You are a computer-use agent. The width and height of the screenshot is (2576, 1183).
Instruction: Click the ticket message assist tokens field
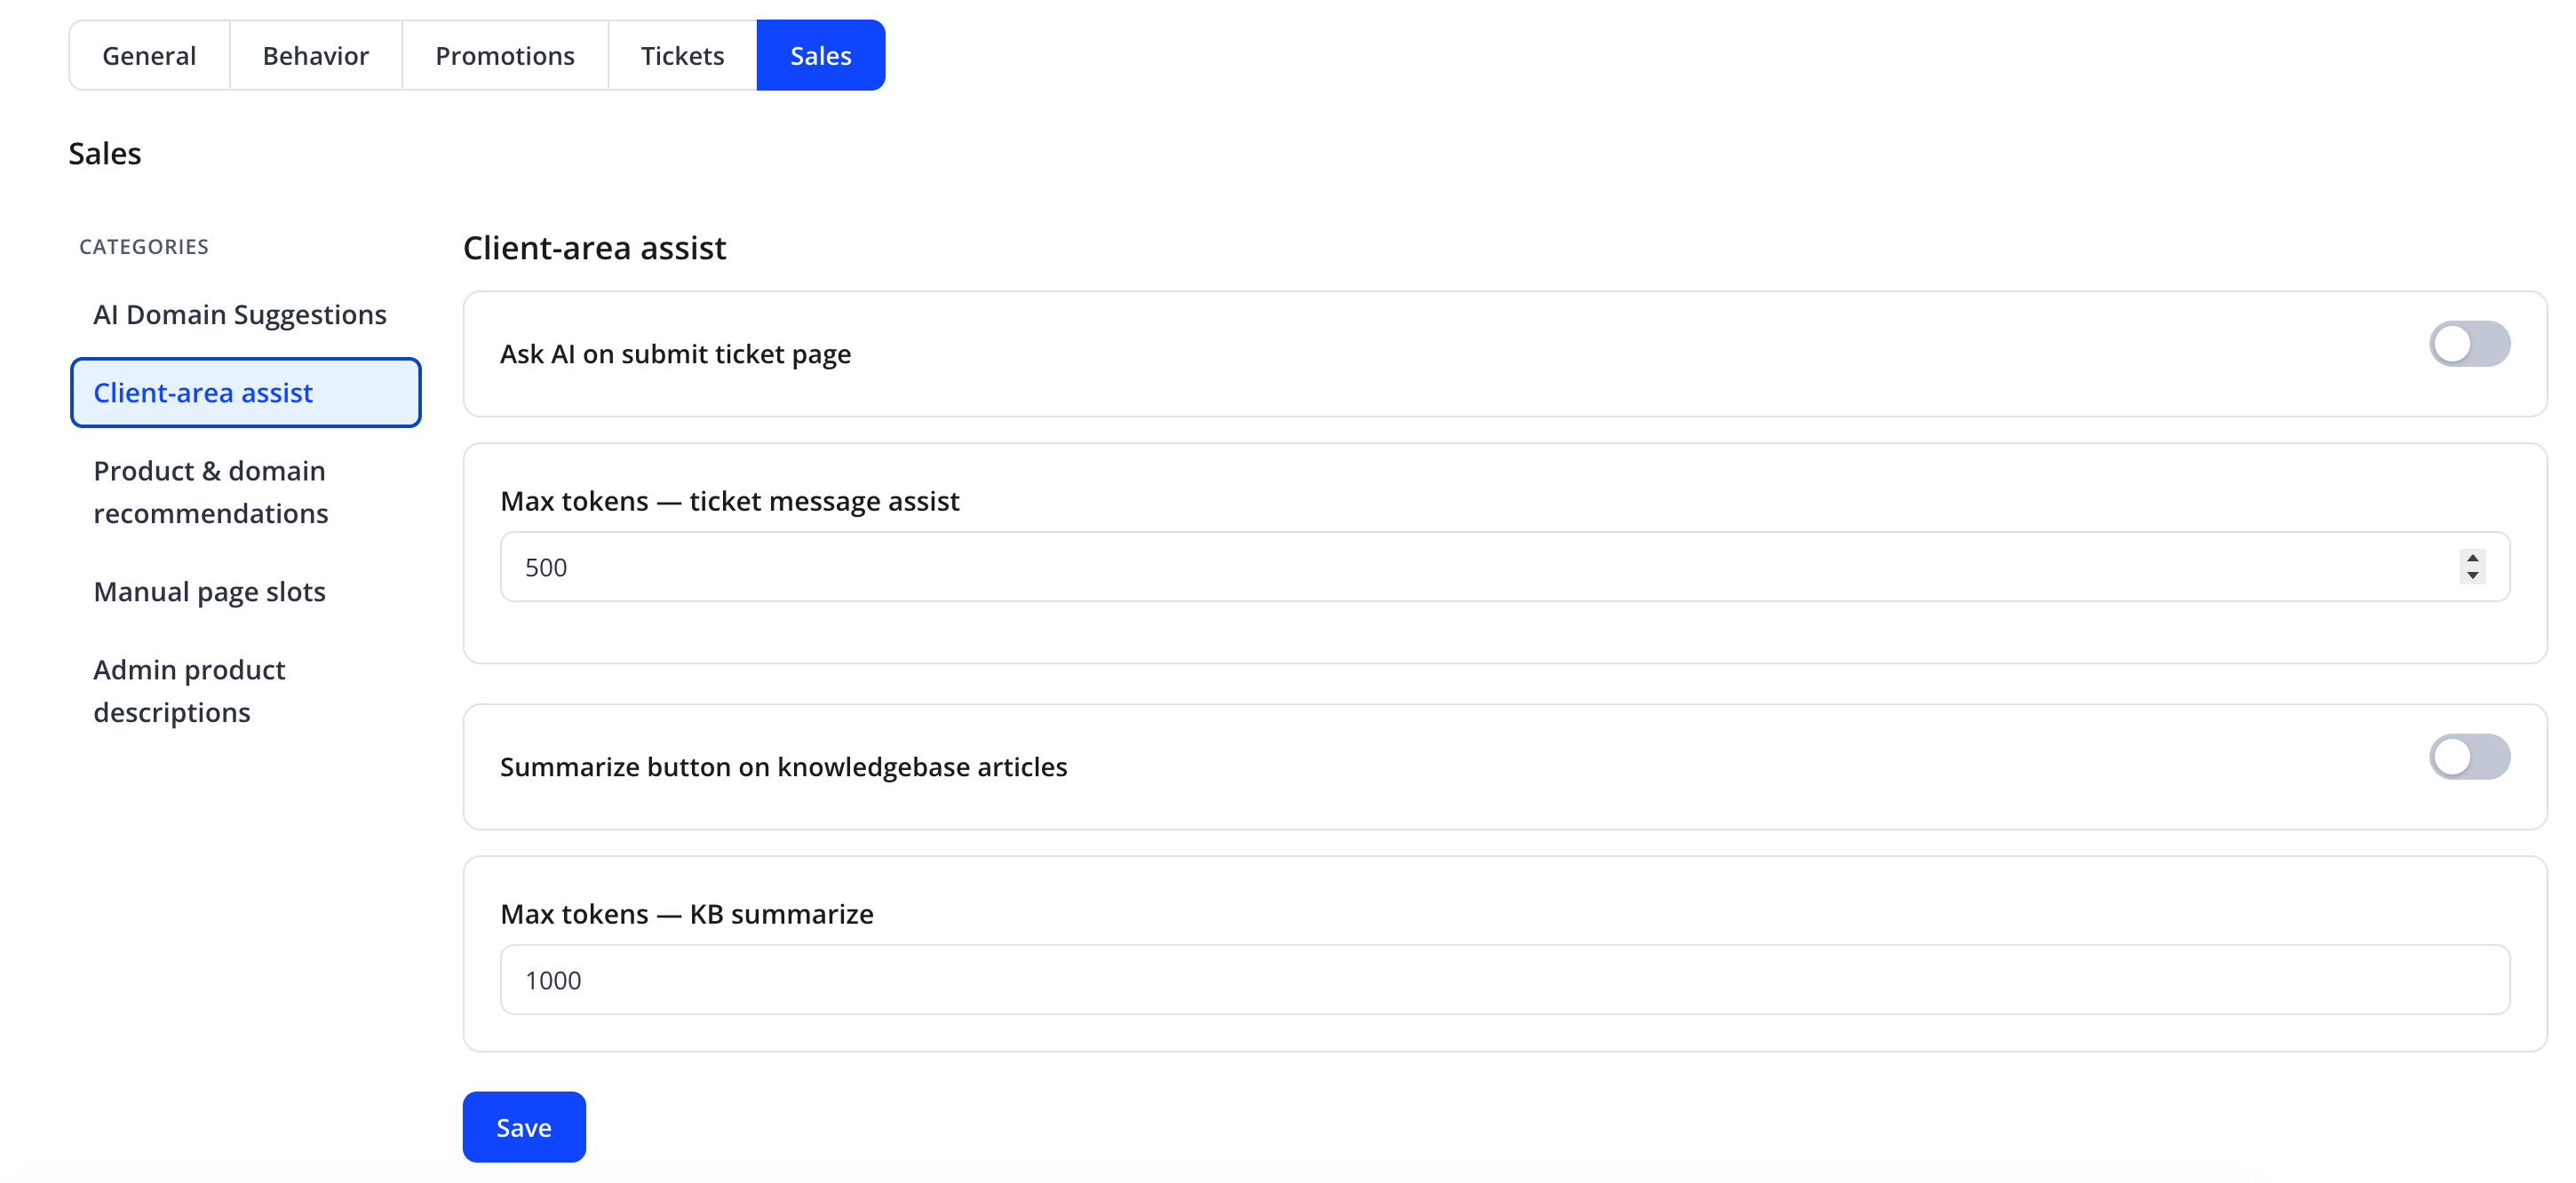tap(1504, 567)
